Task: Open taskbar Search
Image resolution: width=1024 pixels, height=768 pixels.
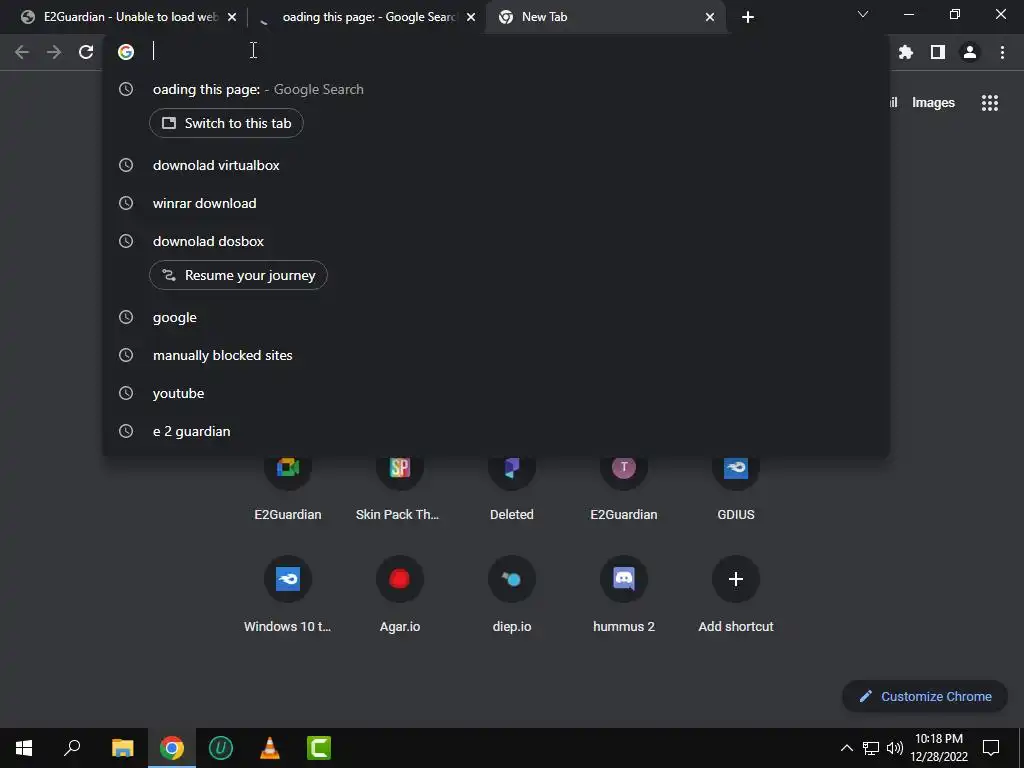Action: tap(72, 748)
